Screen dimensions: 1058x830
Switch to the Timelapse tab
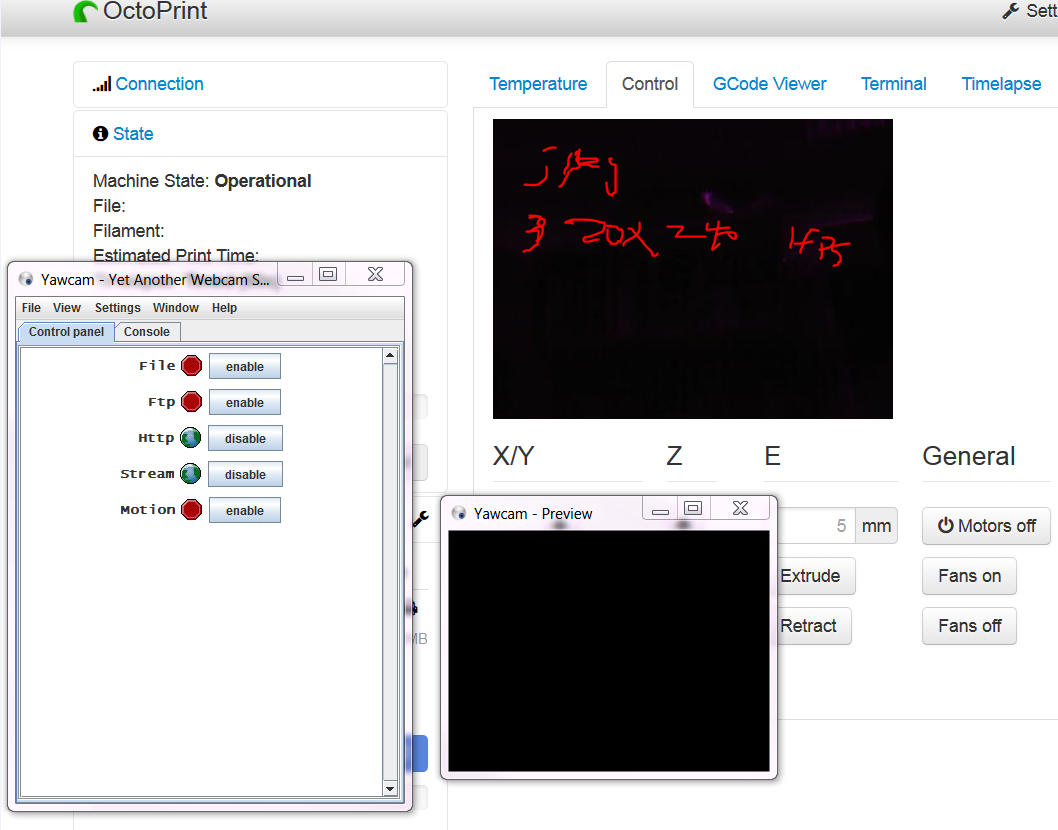point(1001,84)
